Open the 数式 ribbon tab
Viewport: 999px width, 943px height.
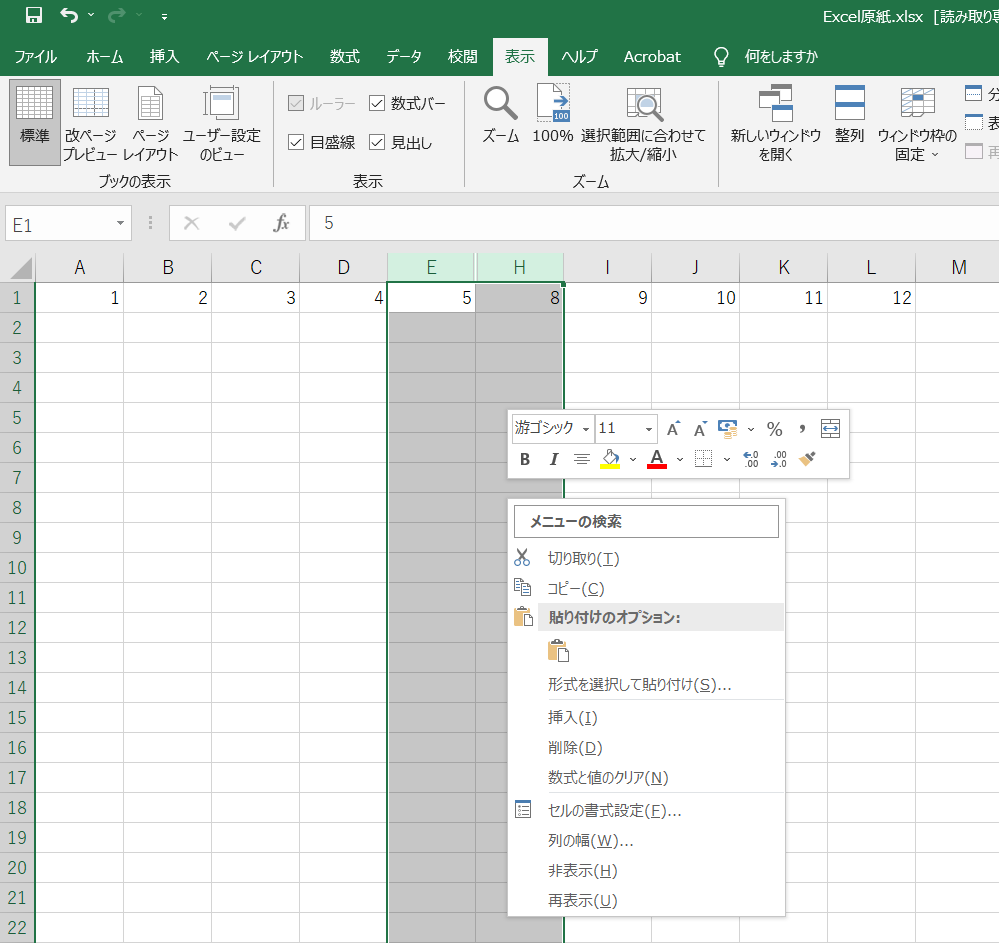[x=345, y=57]
